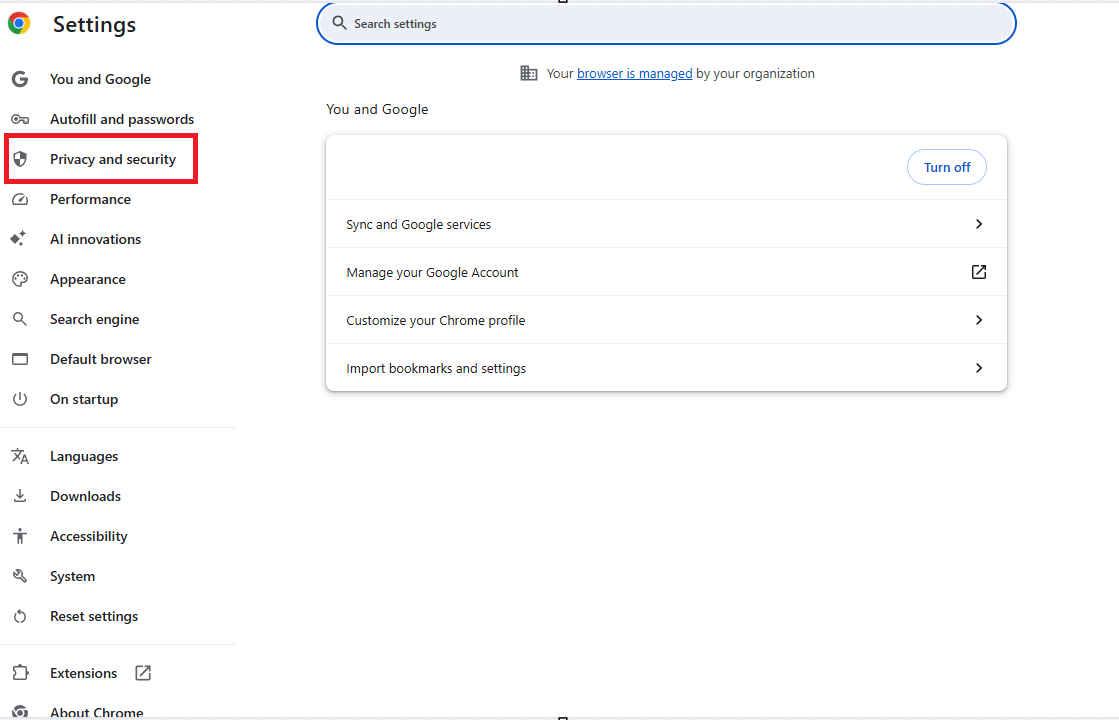
Task: Click the Chrome logo beside Settings
Action: click(19, 24)
